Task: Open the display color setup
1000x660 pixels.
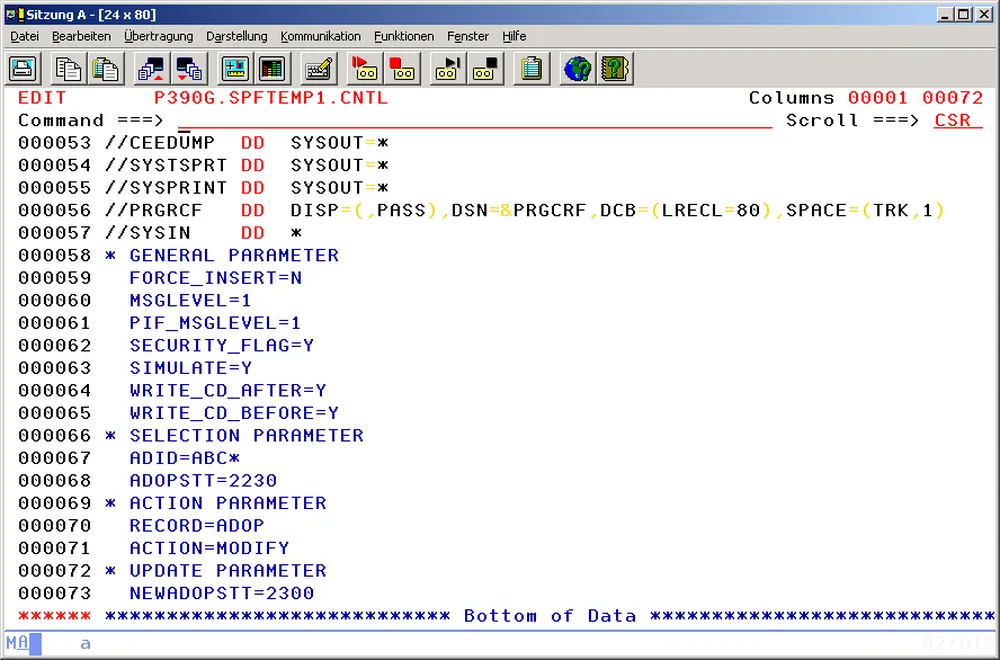Action: coord(234,68)
